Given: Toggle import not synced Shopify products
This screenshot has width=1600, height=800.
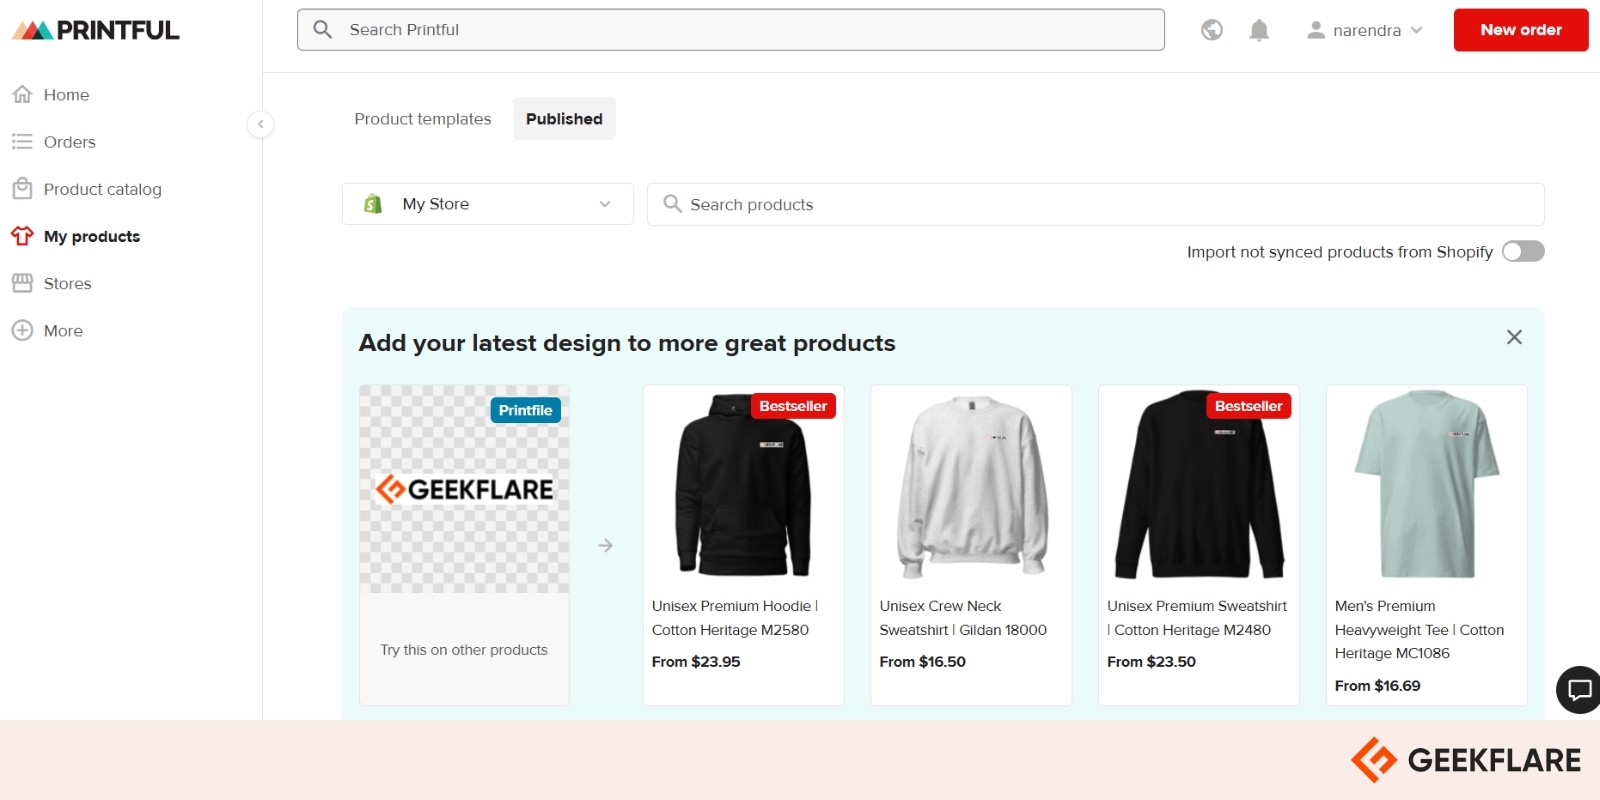Looking at the screenshot, I should pyautogui.click(x=1523, y=251).
